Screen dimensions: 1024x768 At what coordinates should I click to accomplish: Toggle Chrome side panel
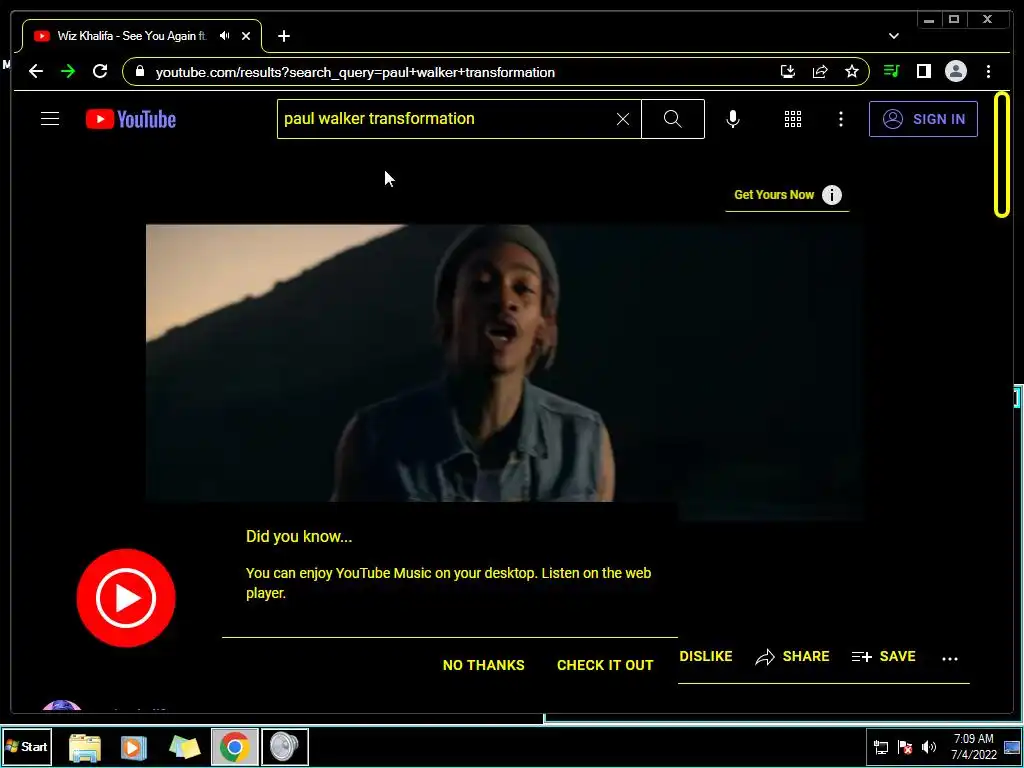click(923, 71)
